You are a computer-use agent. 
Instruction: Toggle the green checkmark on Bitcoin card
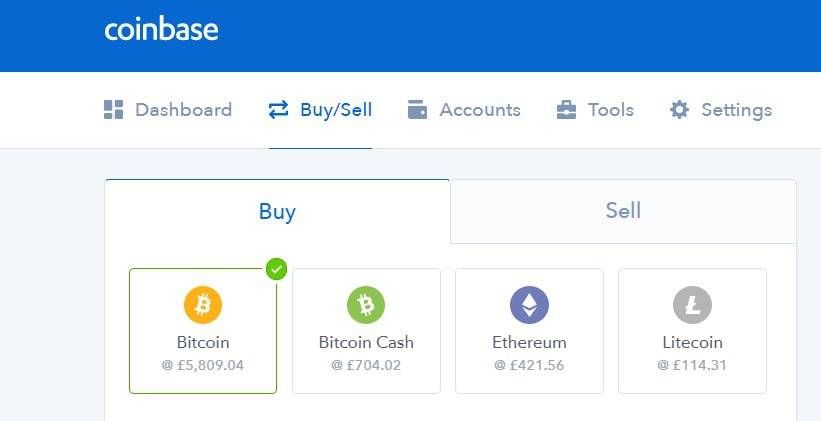pos(276,269)
